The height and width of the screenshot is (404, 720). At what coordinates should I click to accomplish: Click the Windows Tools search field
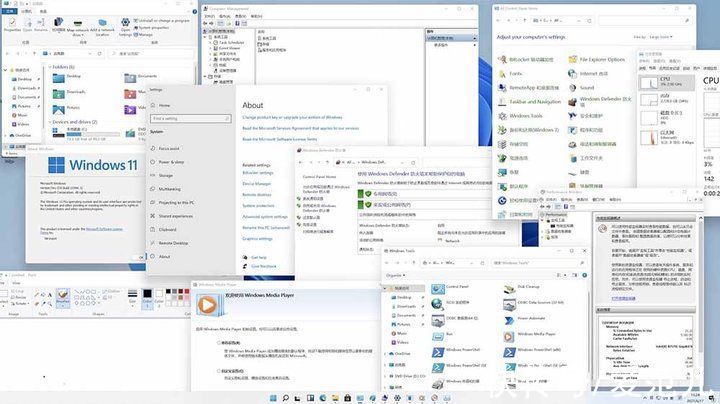[538, 263]
